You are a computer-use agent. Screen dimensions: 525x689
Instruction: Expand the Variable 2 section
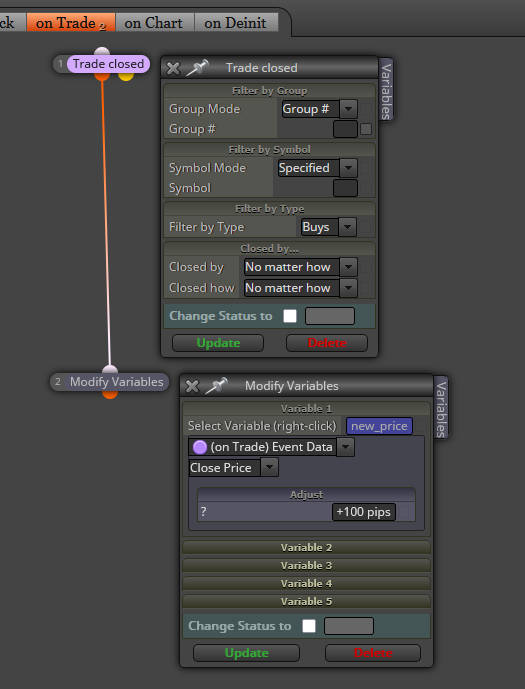coord(306,548)
